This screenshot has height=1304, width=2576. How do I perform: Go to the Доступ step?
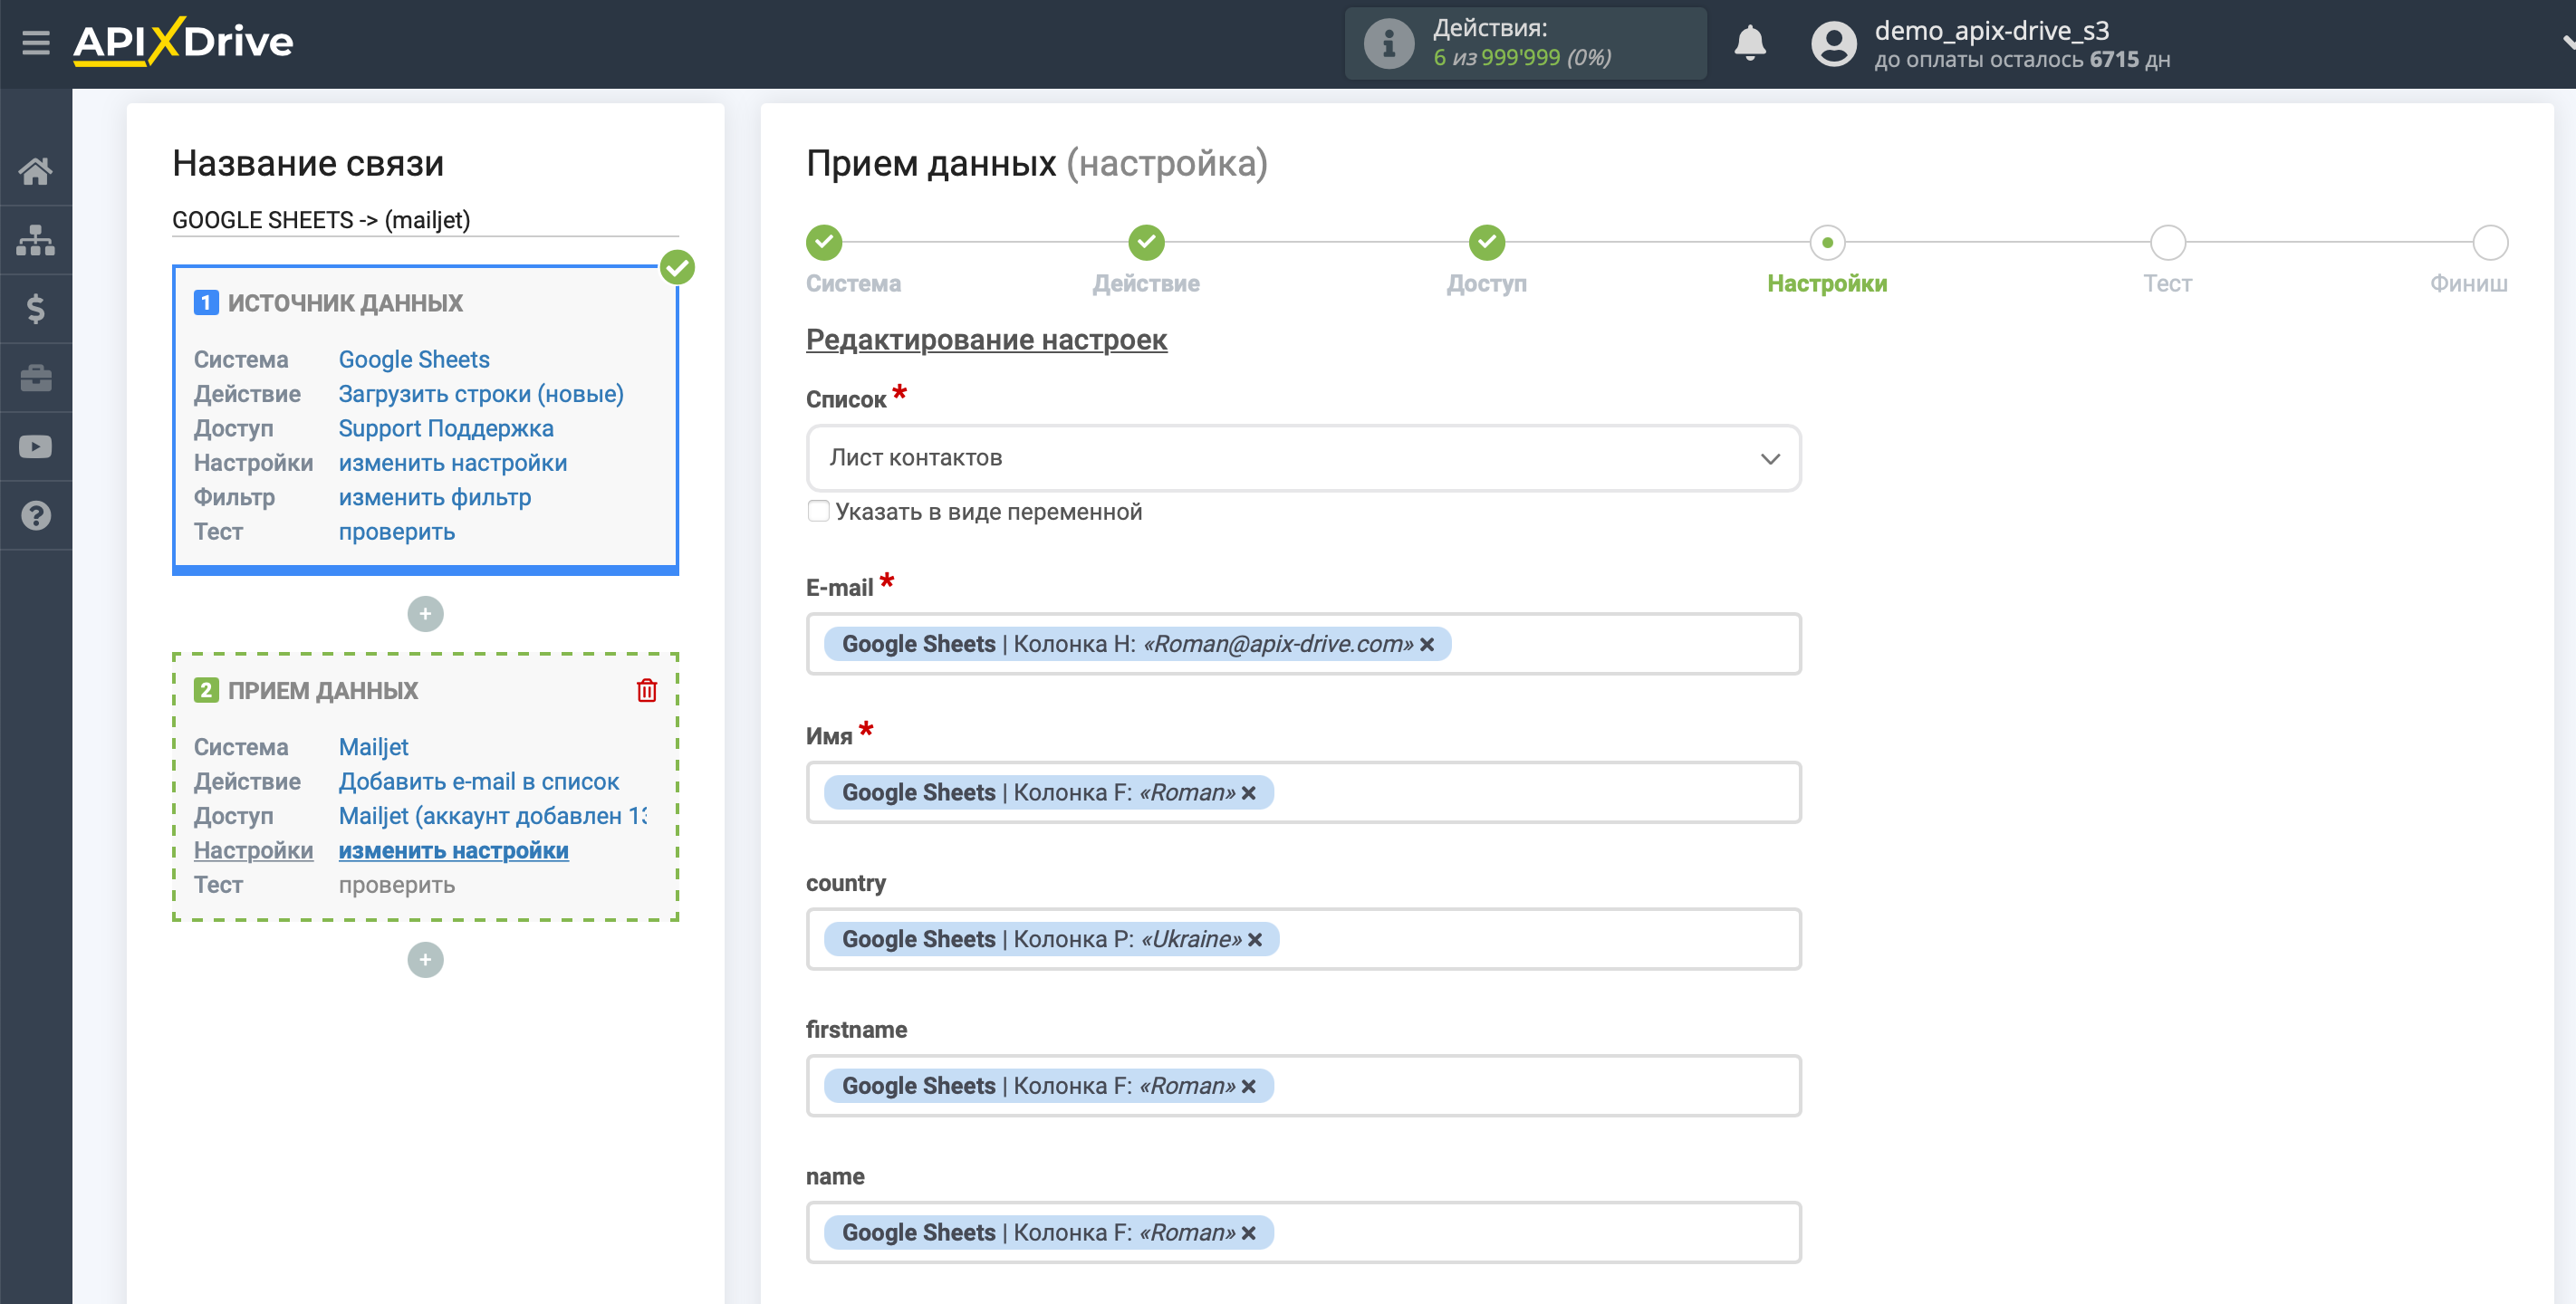(1486, 242)
